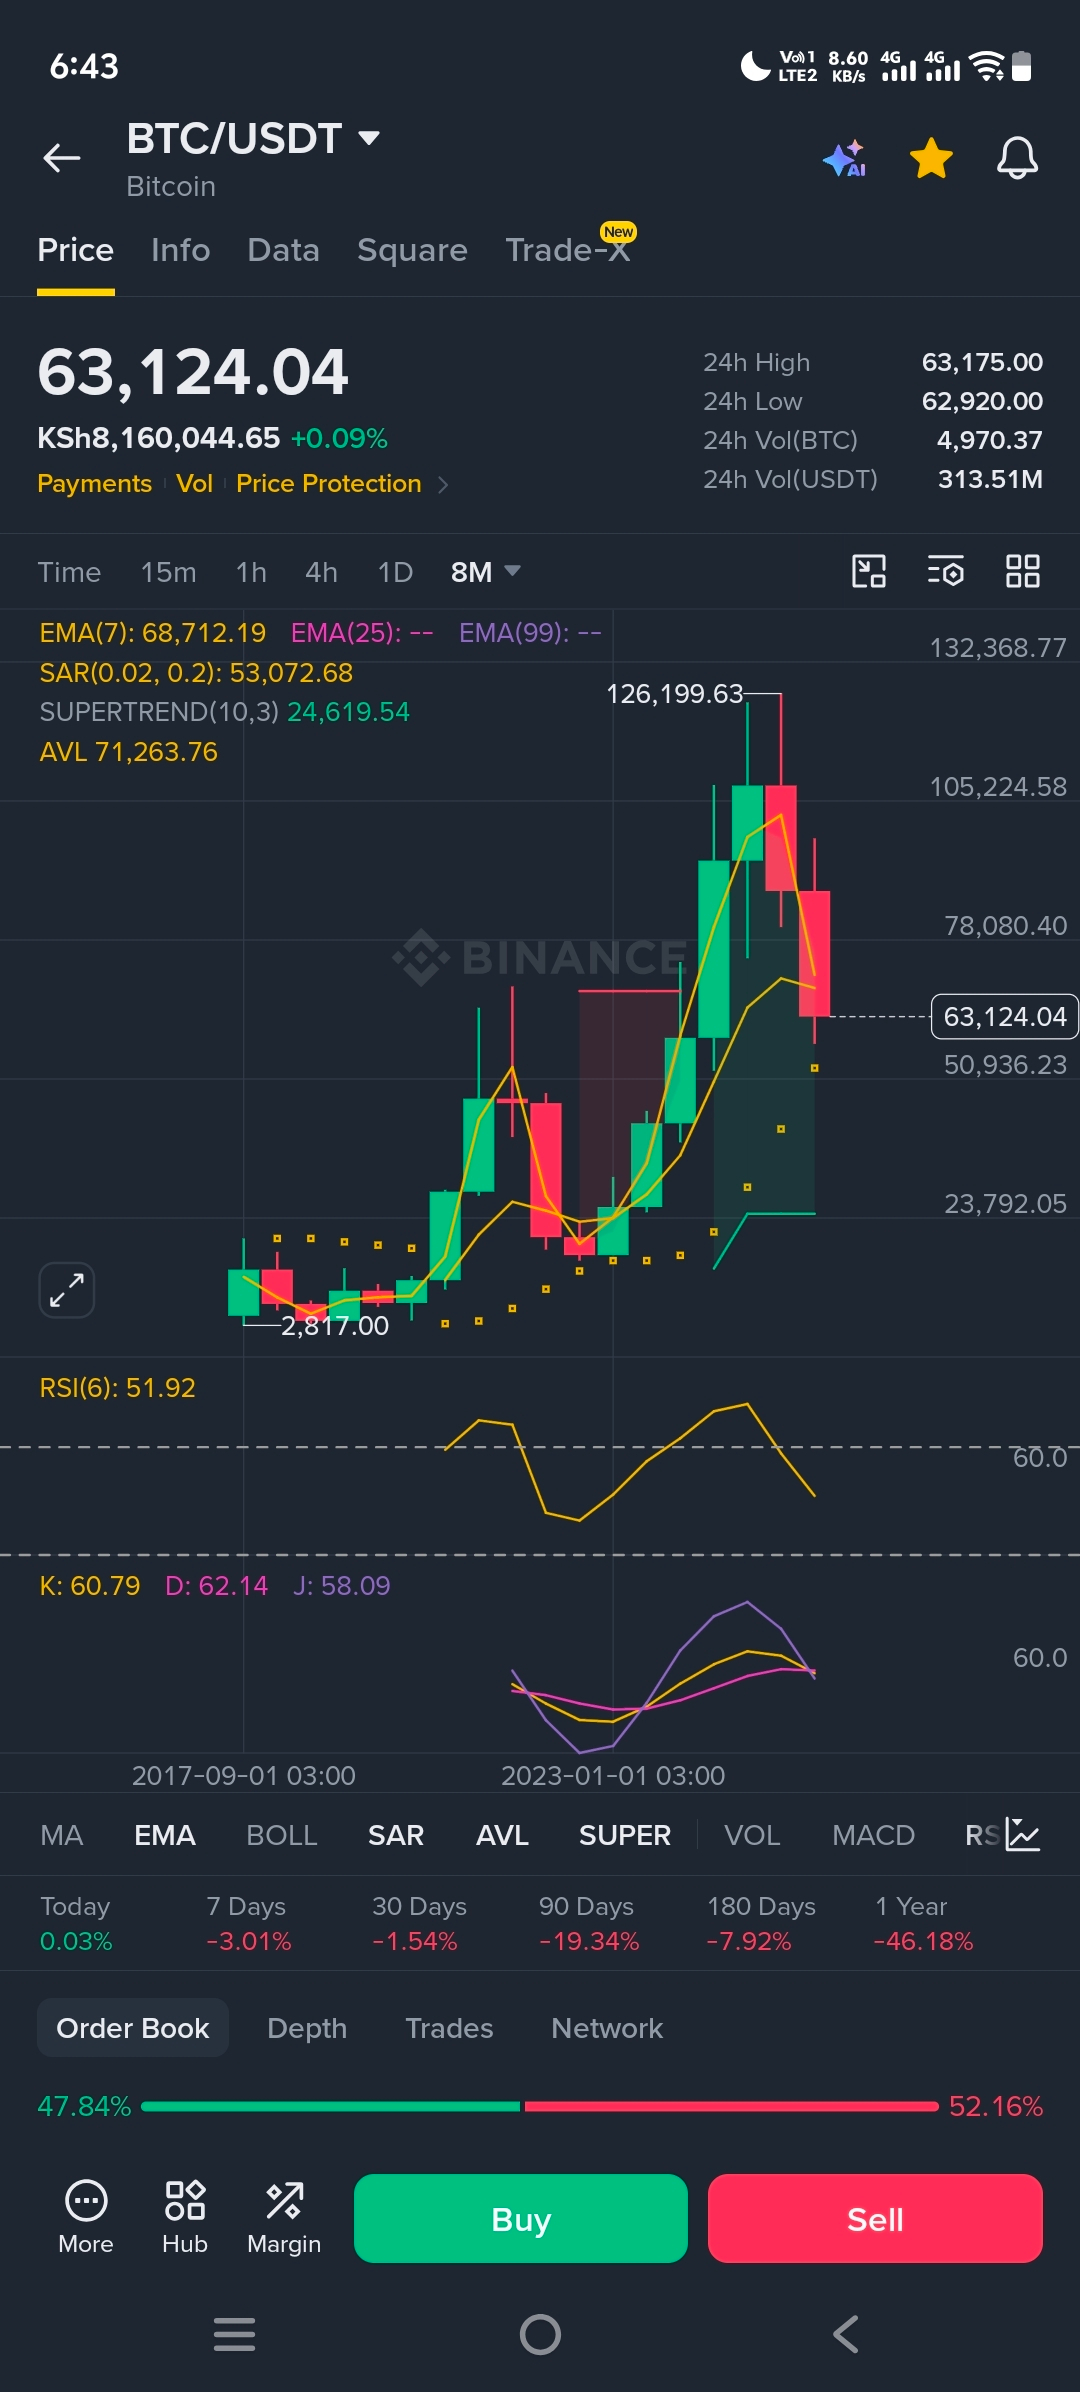
Task: Tap the Price Protection link
Action: coord(329,484)
